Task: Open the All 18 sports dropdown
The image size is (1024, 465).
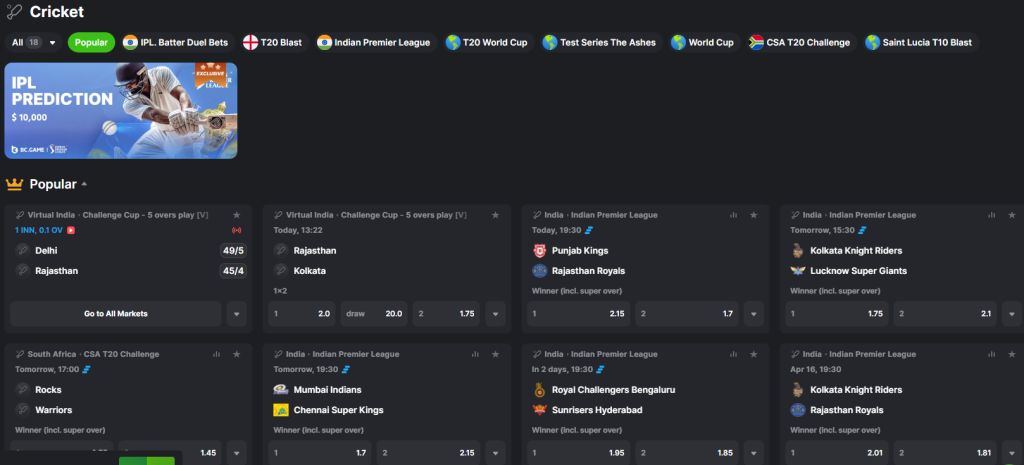Action: point(33,42)
